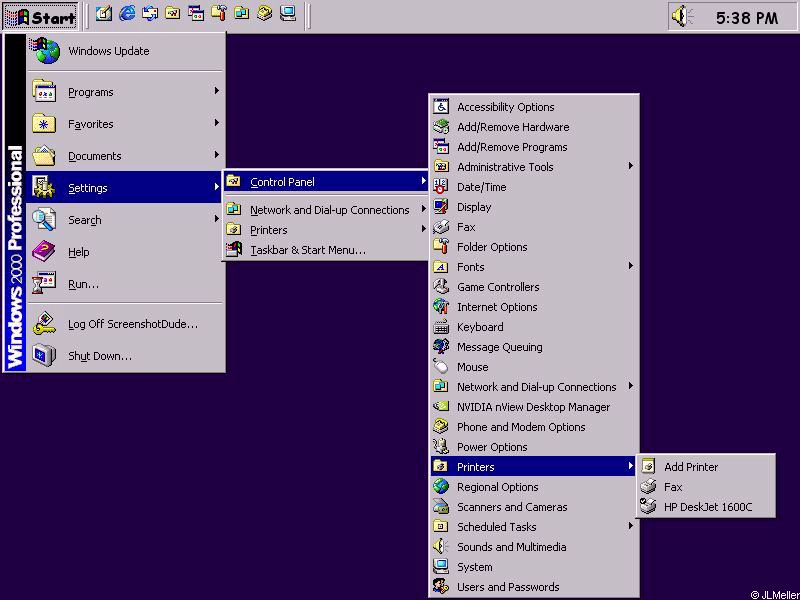Viewport: 800px width, 600px height.
Task: Expand the Search submenu arrow
Action: point(217,219)
